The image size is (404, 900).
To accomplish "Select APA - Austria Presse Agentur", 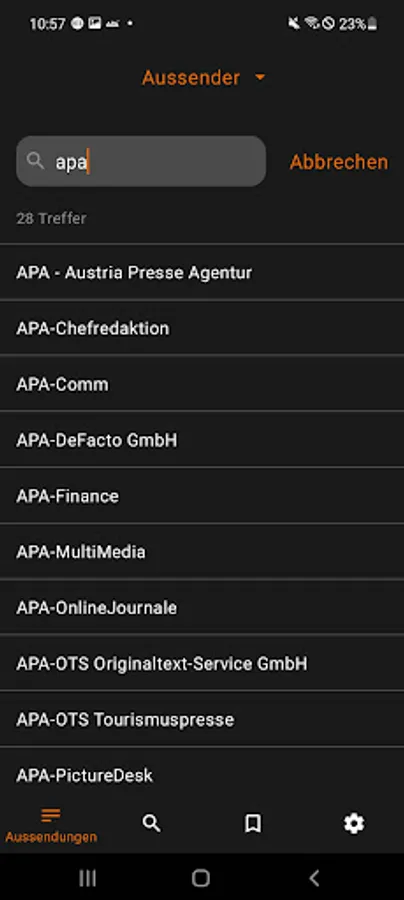I will 202,272.
